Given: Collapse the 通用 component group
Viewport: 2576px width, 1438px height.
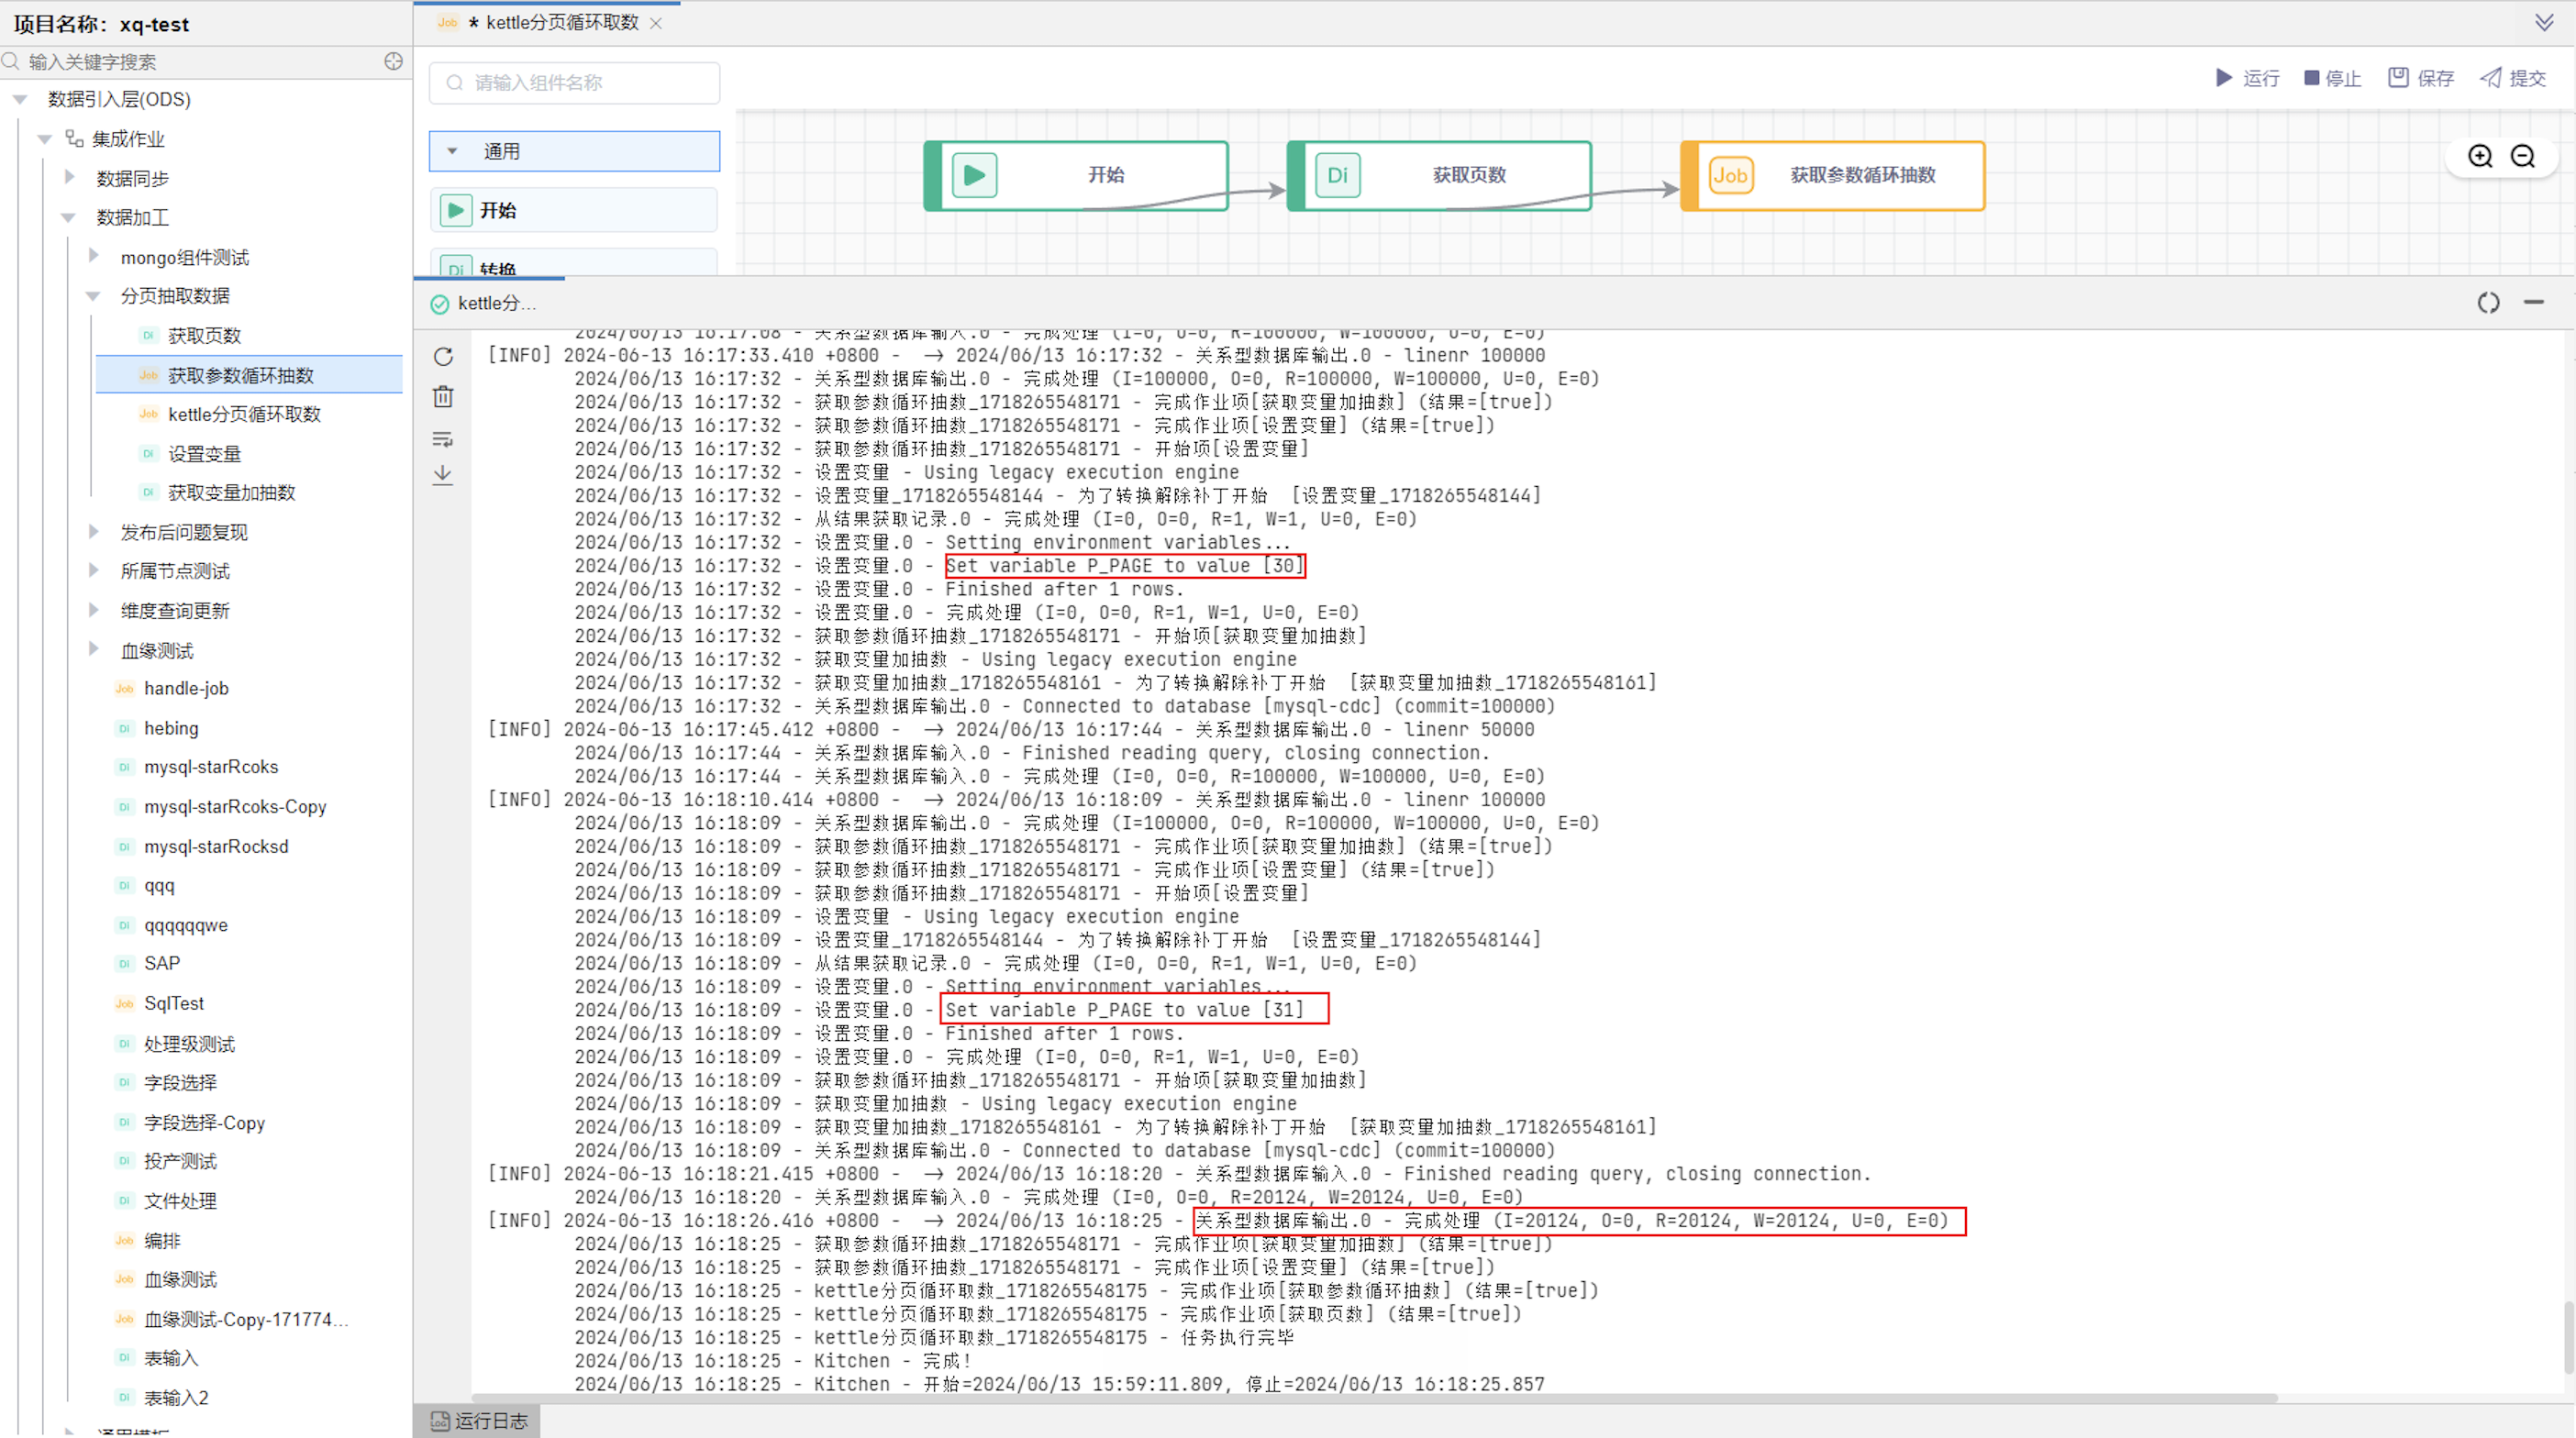Looking at the screenshot, I should tap(452, 151).
